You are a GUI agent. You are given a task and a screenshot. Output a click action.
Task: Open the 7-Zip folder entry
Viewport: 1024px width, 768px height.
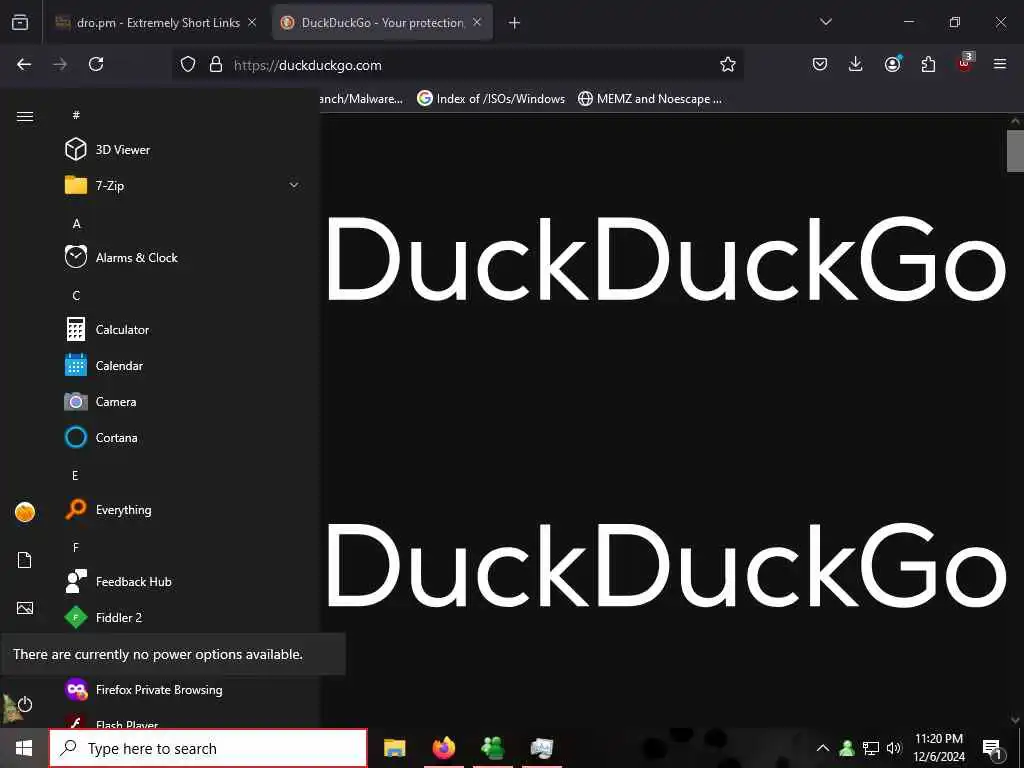click(x=183, y=185)
